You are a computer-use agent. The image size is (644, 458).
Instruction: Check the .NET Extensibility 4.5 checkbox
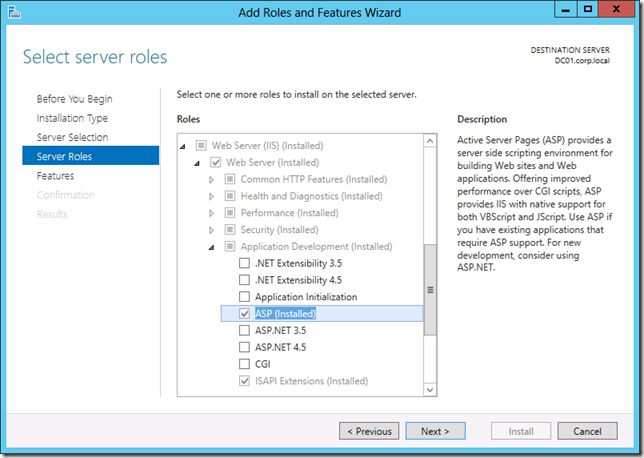coord(246,280)
